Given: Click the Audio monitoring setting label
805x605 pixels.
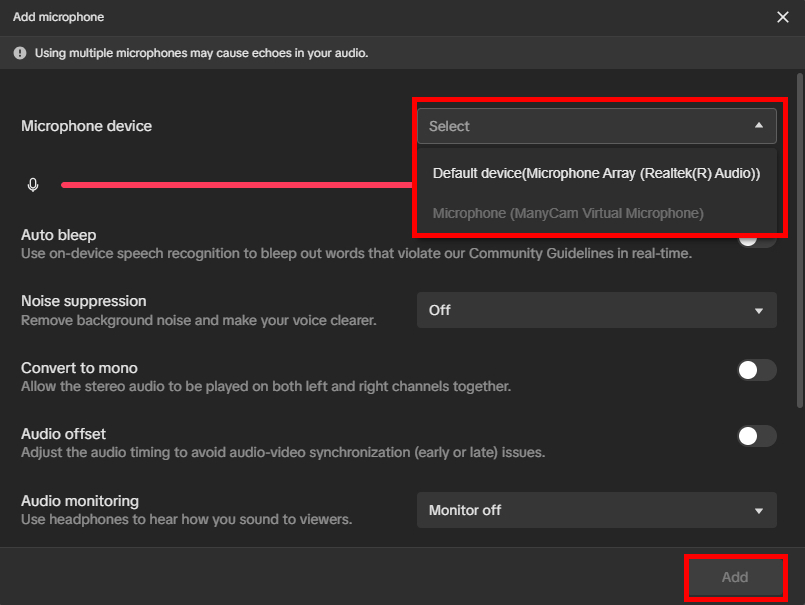Looking at the screenshot, I should coord(80,501).
